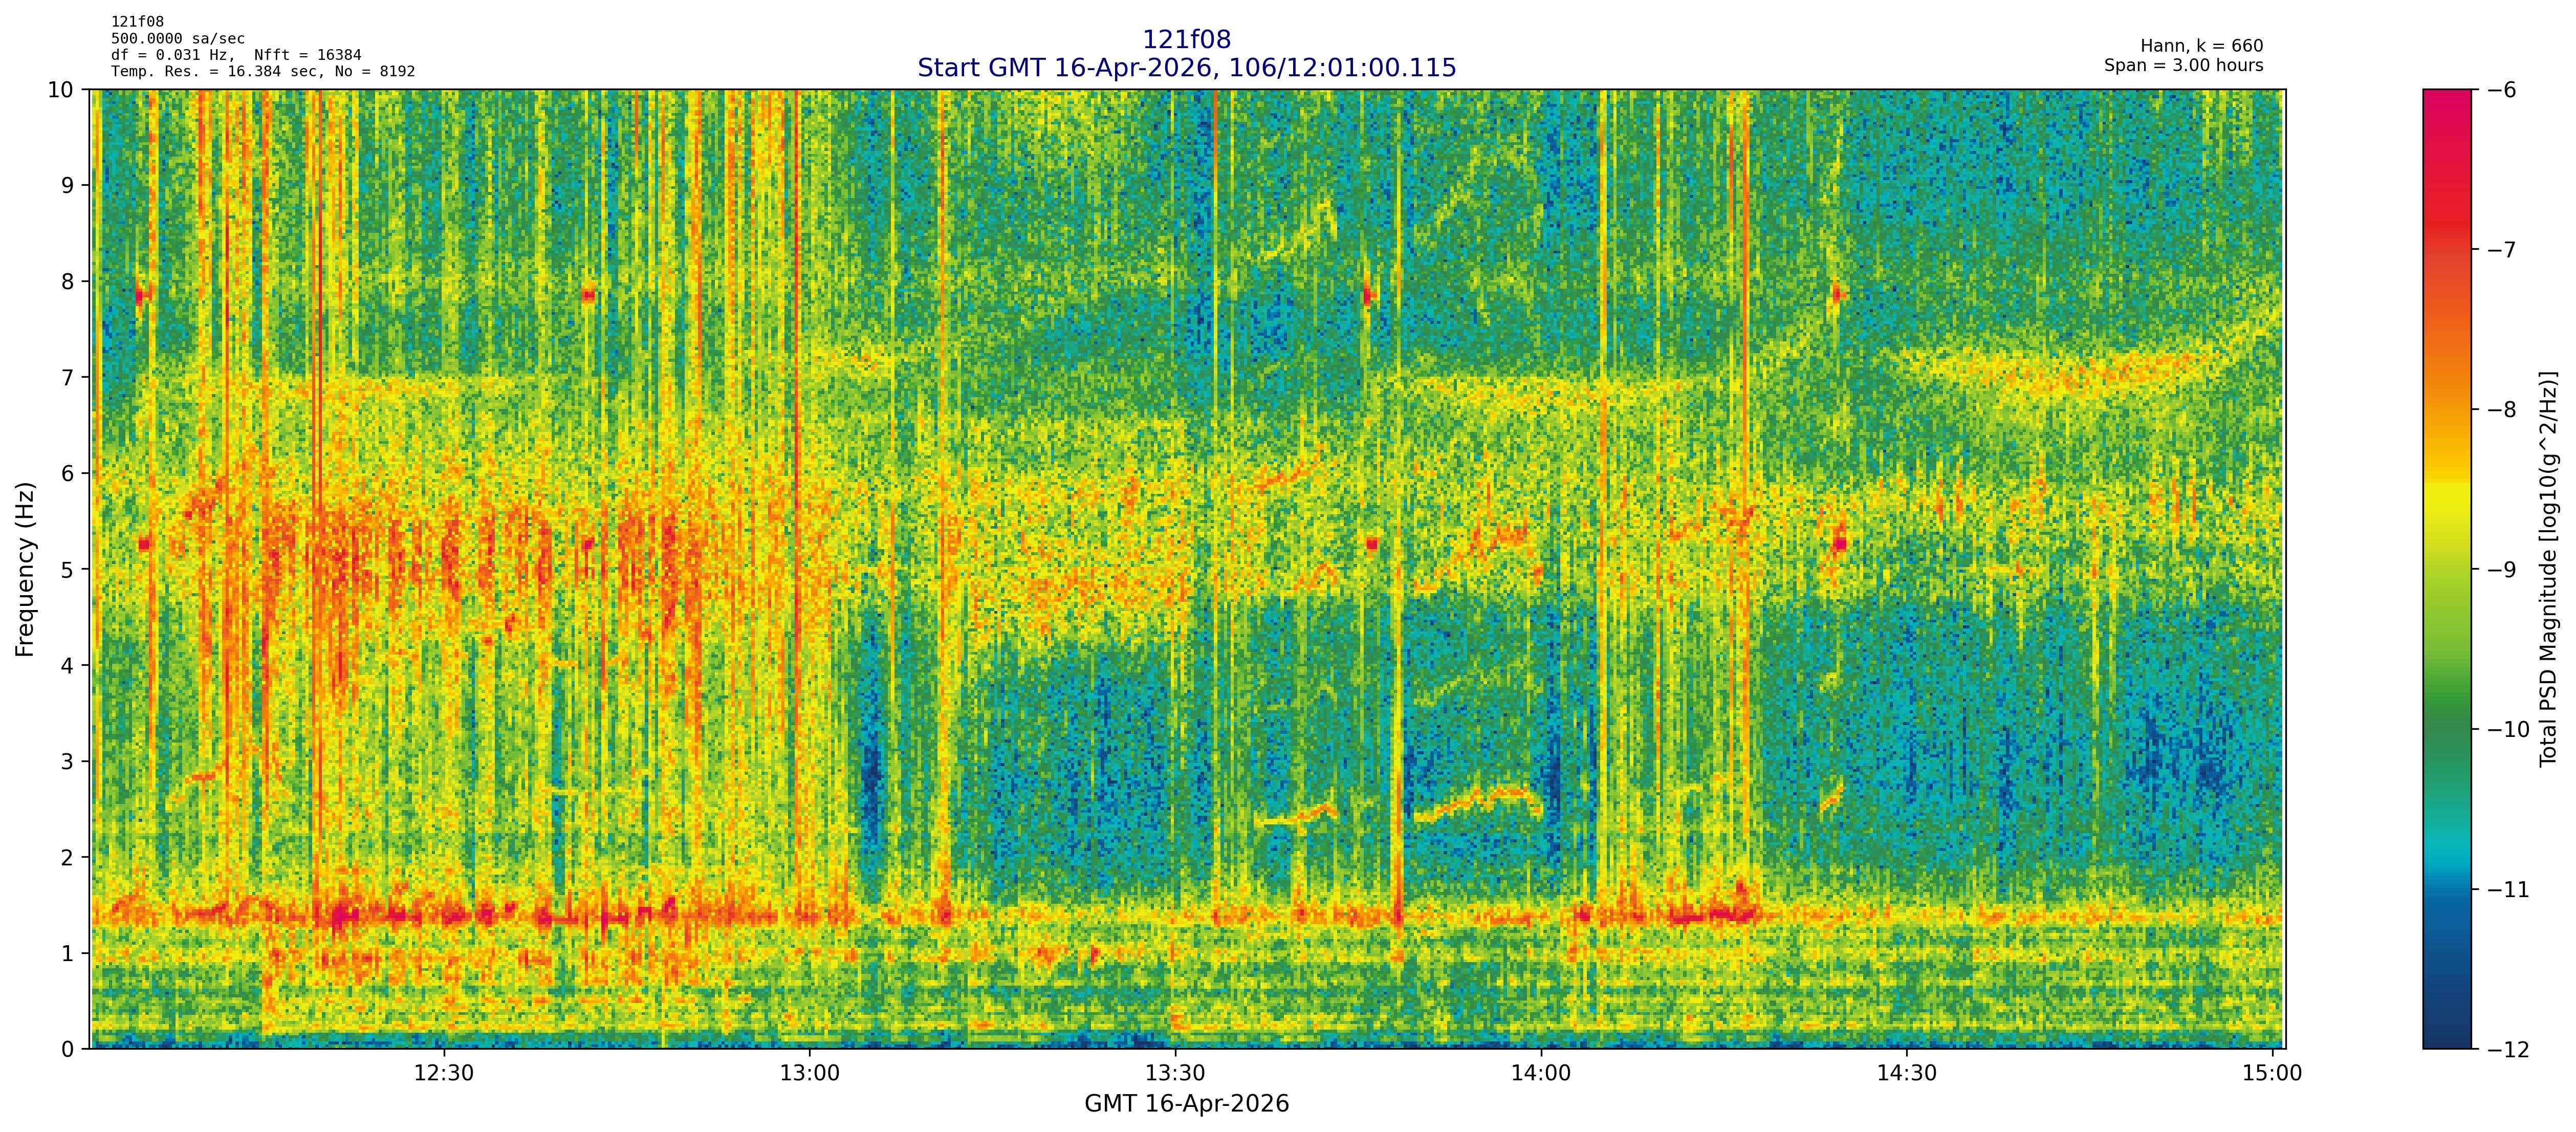Click the 13:00 time axis label
This screenshot has width=2576, height=1132.
click(809, 1074)
